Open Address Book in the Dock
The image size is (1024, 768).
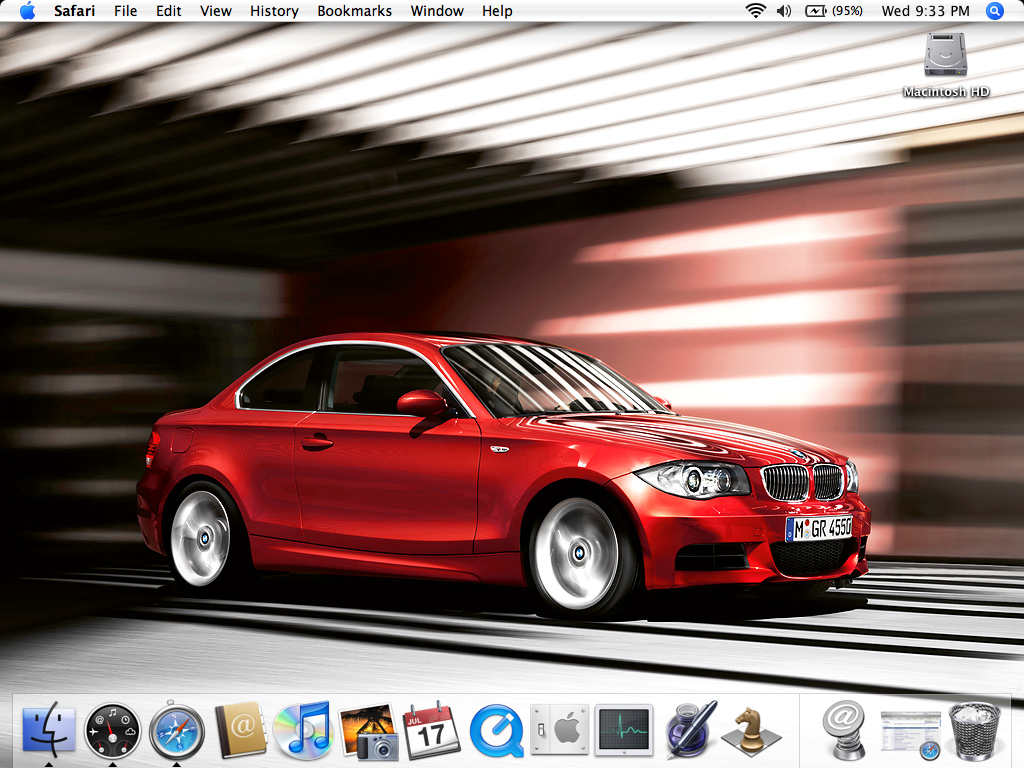pos(241,729)
